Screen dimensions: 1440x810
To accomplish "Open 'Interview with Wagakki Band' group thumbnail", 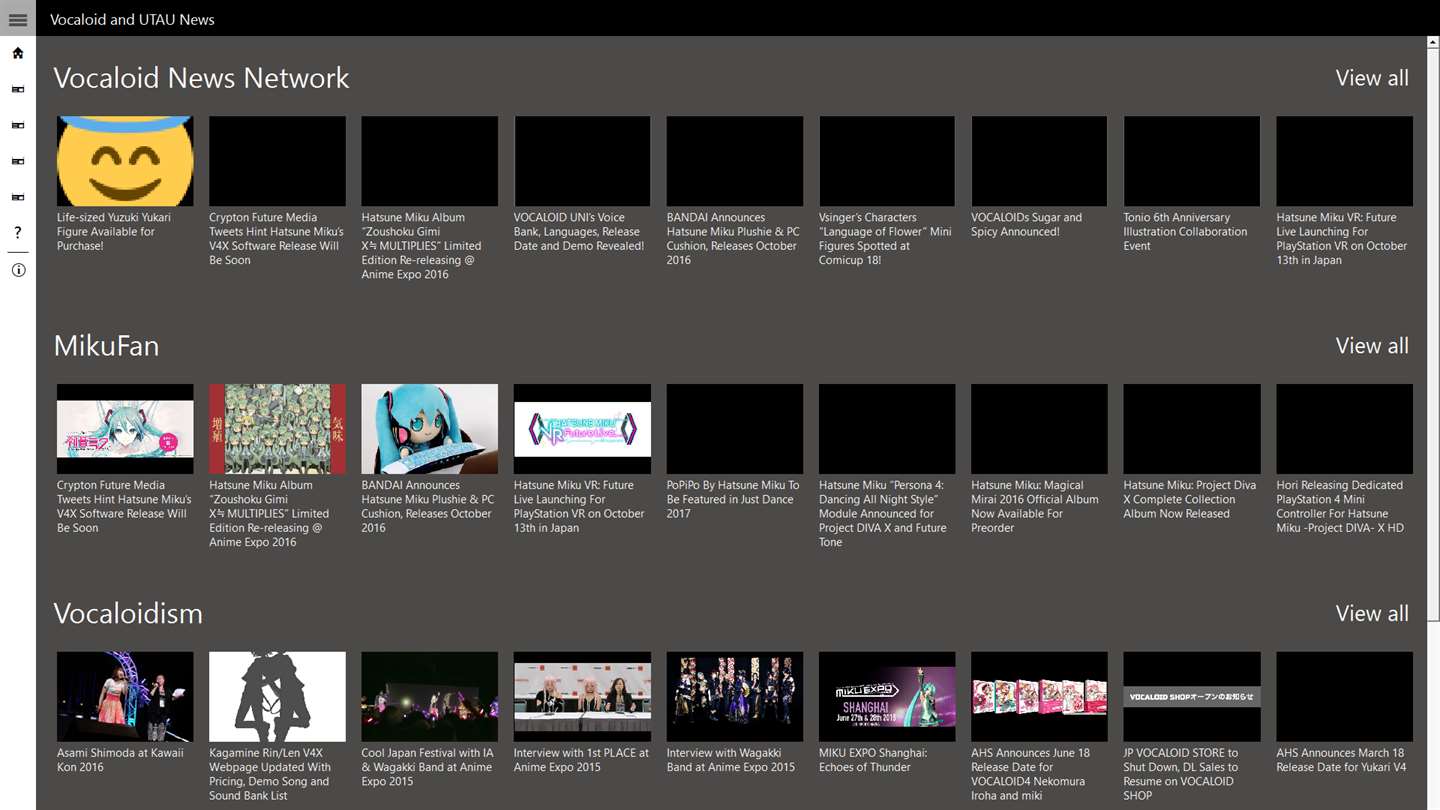I will [735, 697].
